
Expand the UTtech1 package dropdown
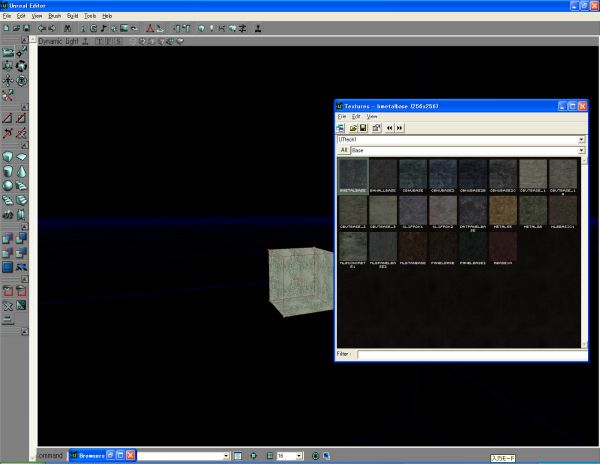click(581, 140)
